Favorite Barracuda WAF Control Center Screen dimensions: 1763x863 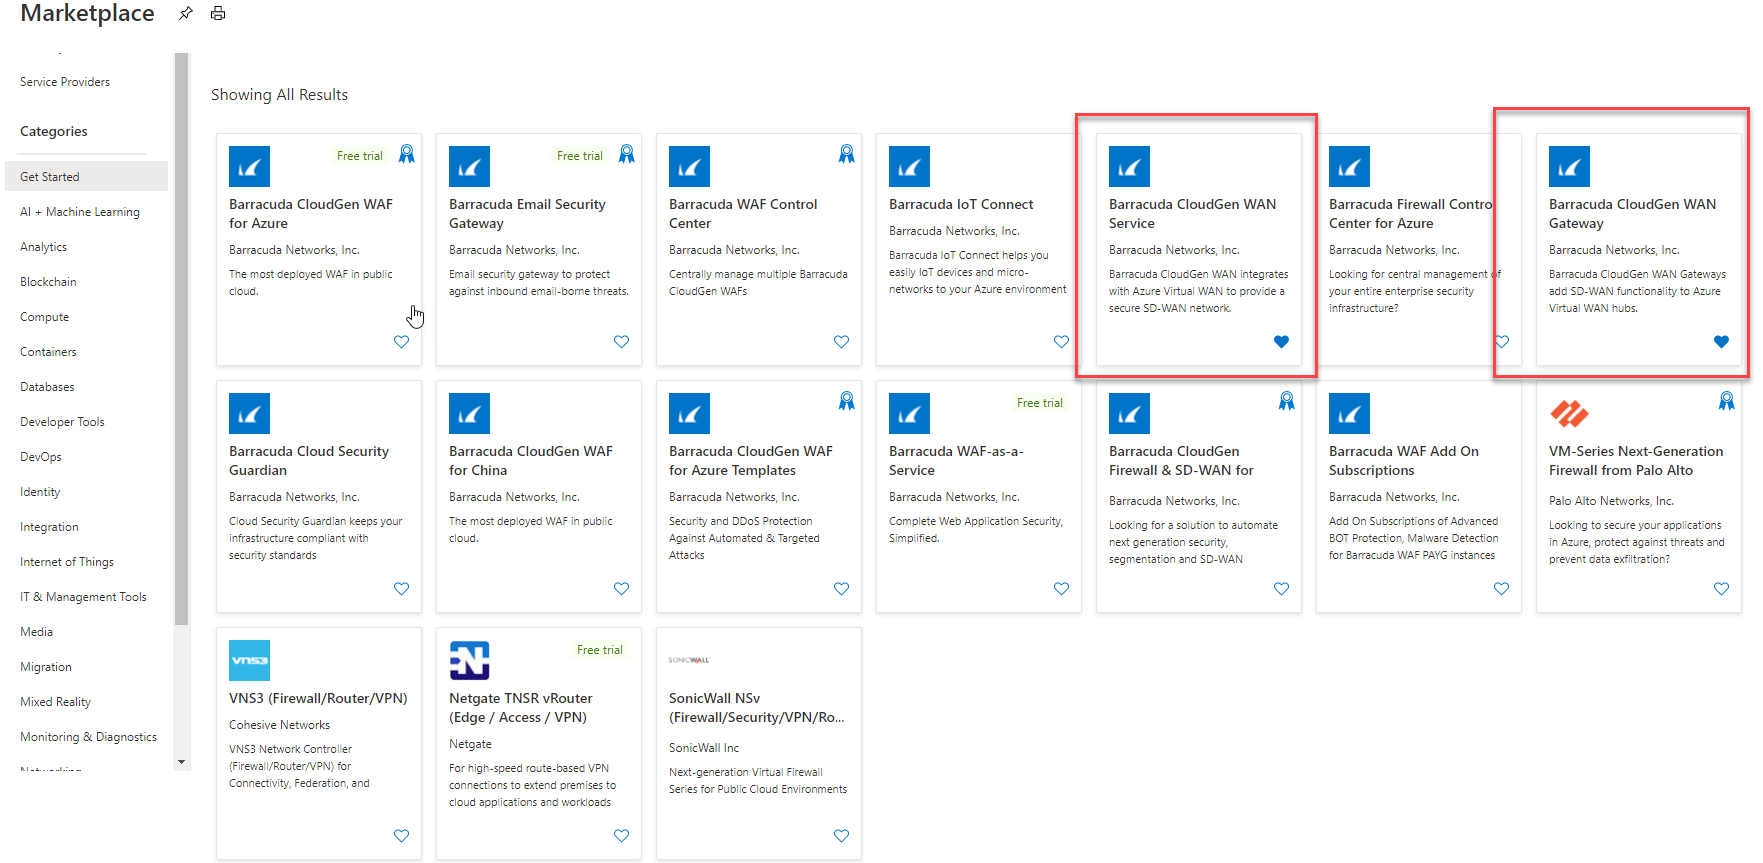coord(841,342)
